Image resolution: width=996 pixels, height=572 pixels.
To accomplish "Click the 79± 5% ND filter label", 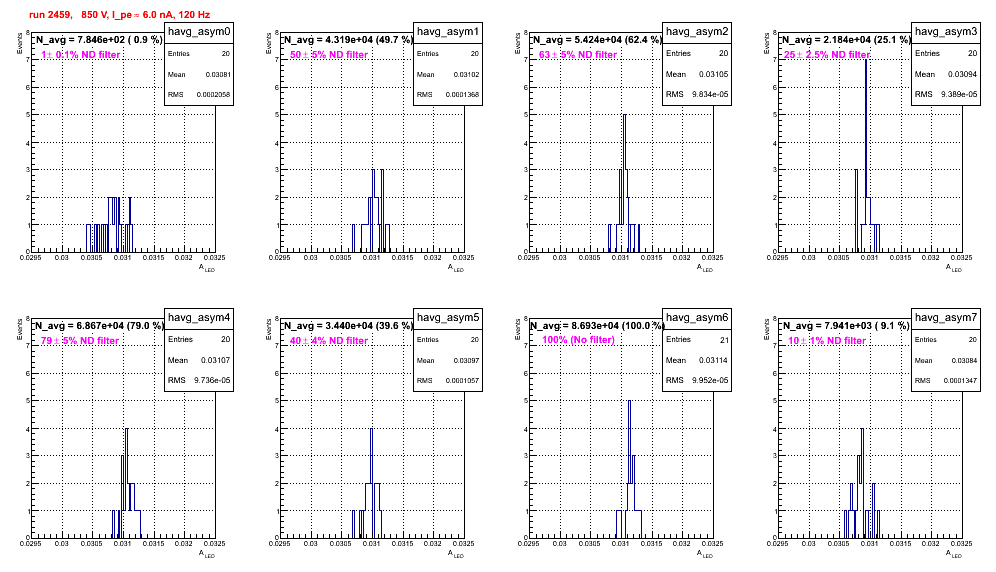I will point(80,341).
